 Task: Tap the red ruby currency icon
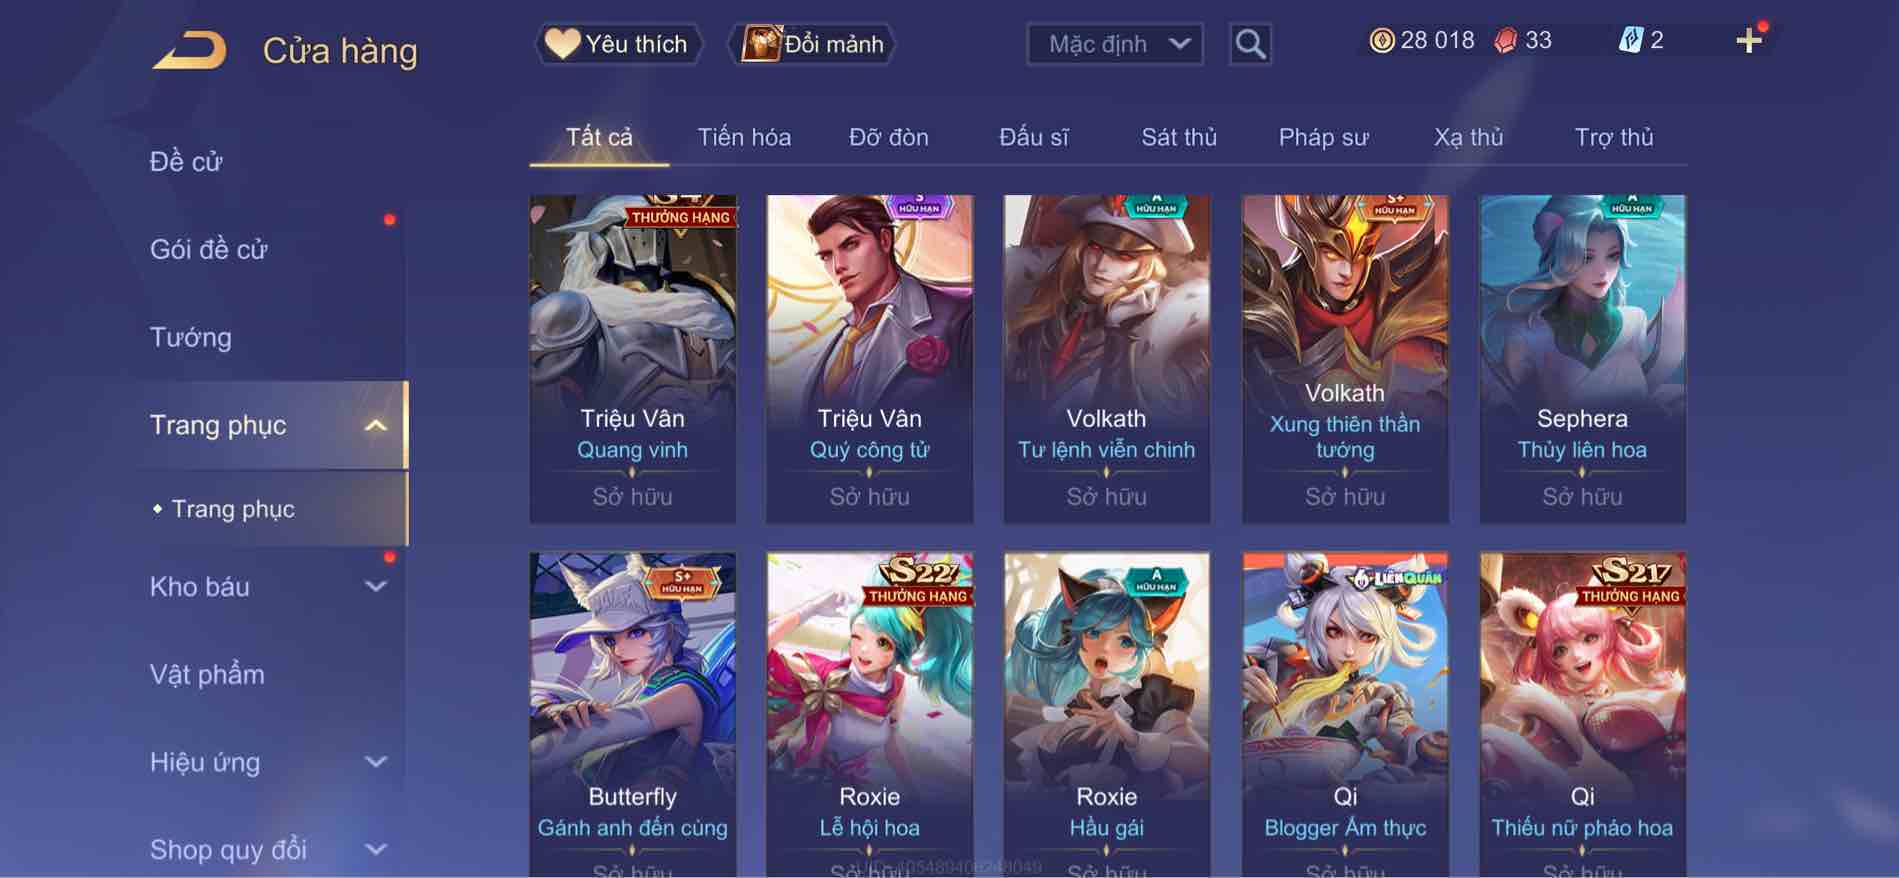(1505, 40)
